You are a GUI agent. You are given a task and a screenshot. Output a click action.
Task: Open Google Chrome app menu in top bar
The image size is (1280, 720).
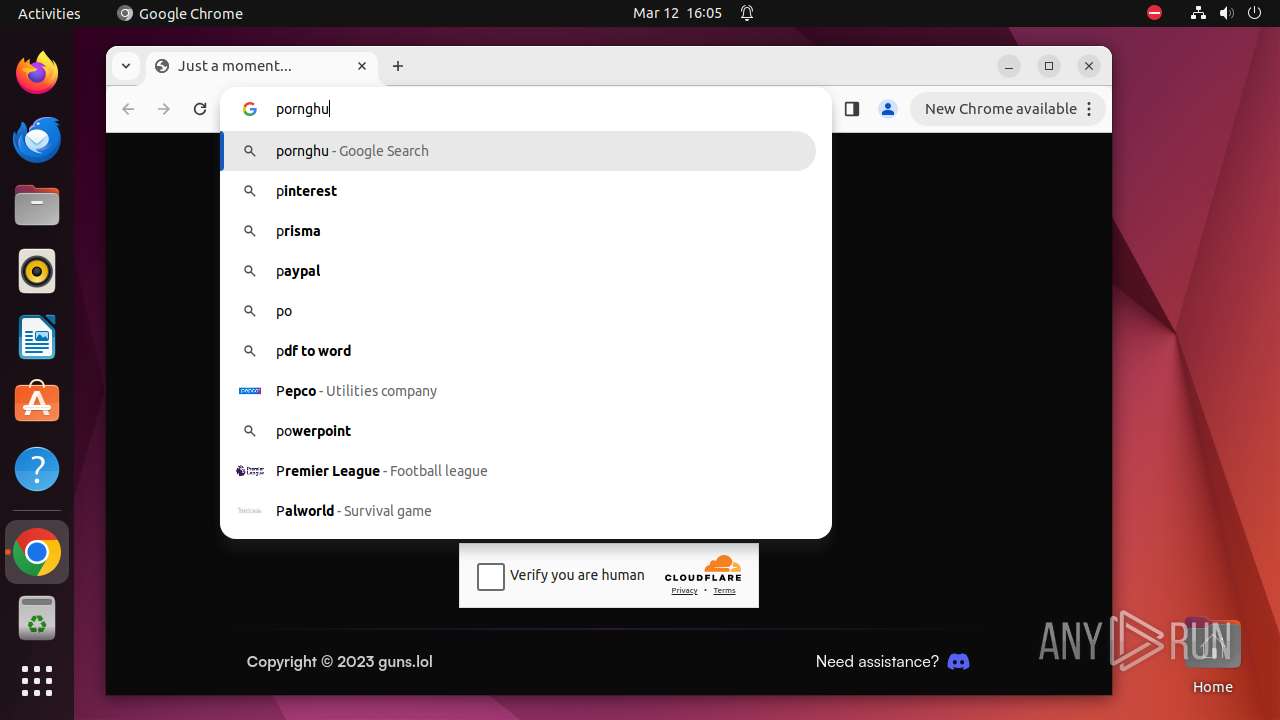click(180, 13)
